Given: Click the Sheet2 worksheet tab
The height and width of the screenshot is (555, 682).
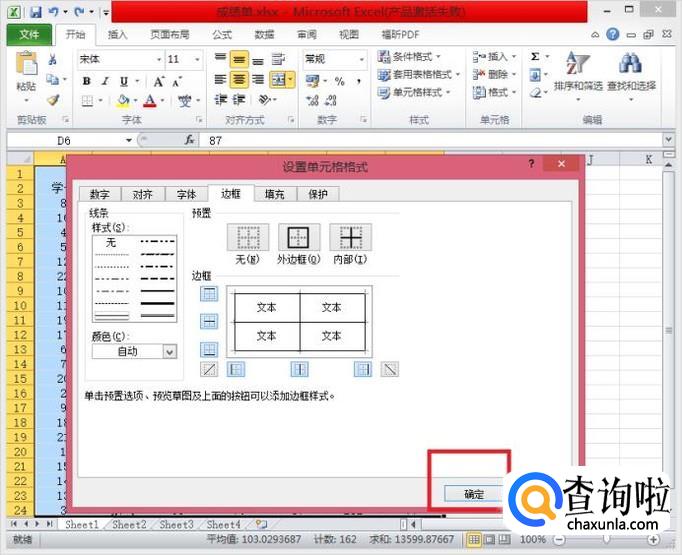Looking at the screenshot, I should click(x=129, y=525).
